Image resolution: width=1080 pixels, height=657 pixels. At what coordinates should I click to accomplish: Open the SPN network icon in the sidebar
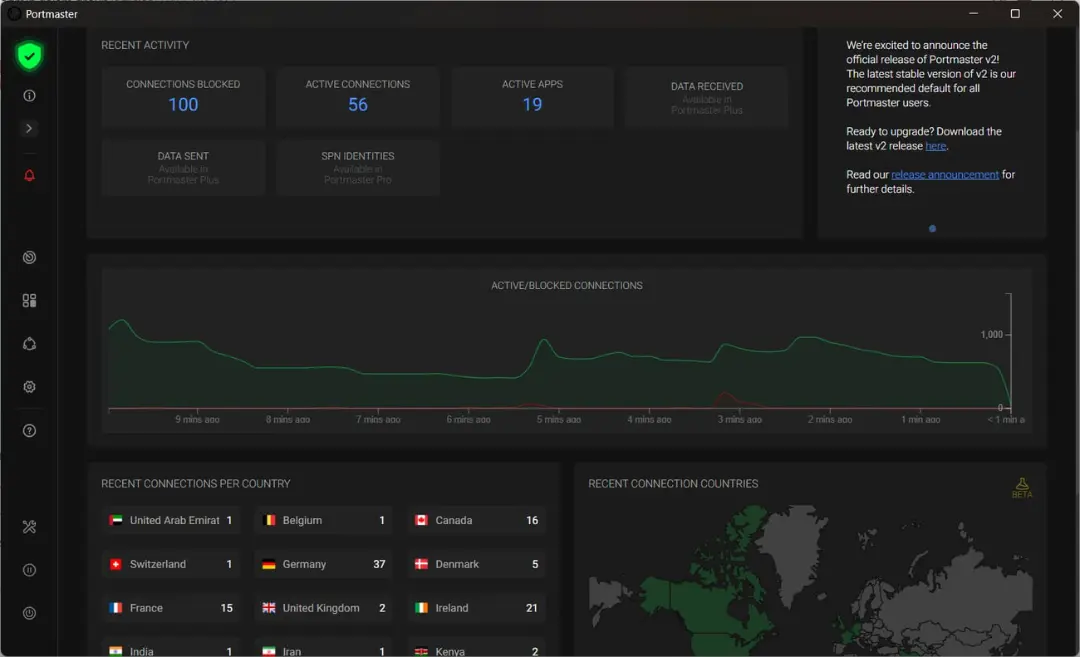tap(29, 344)
